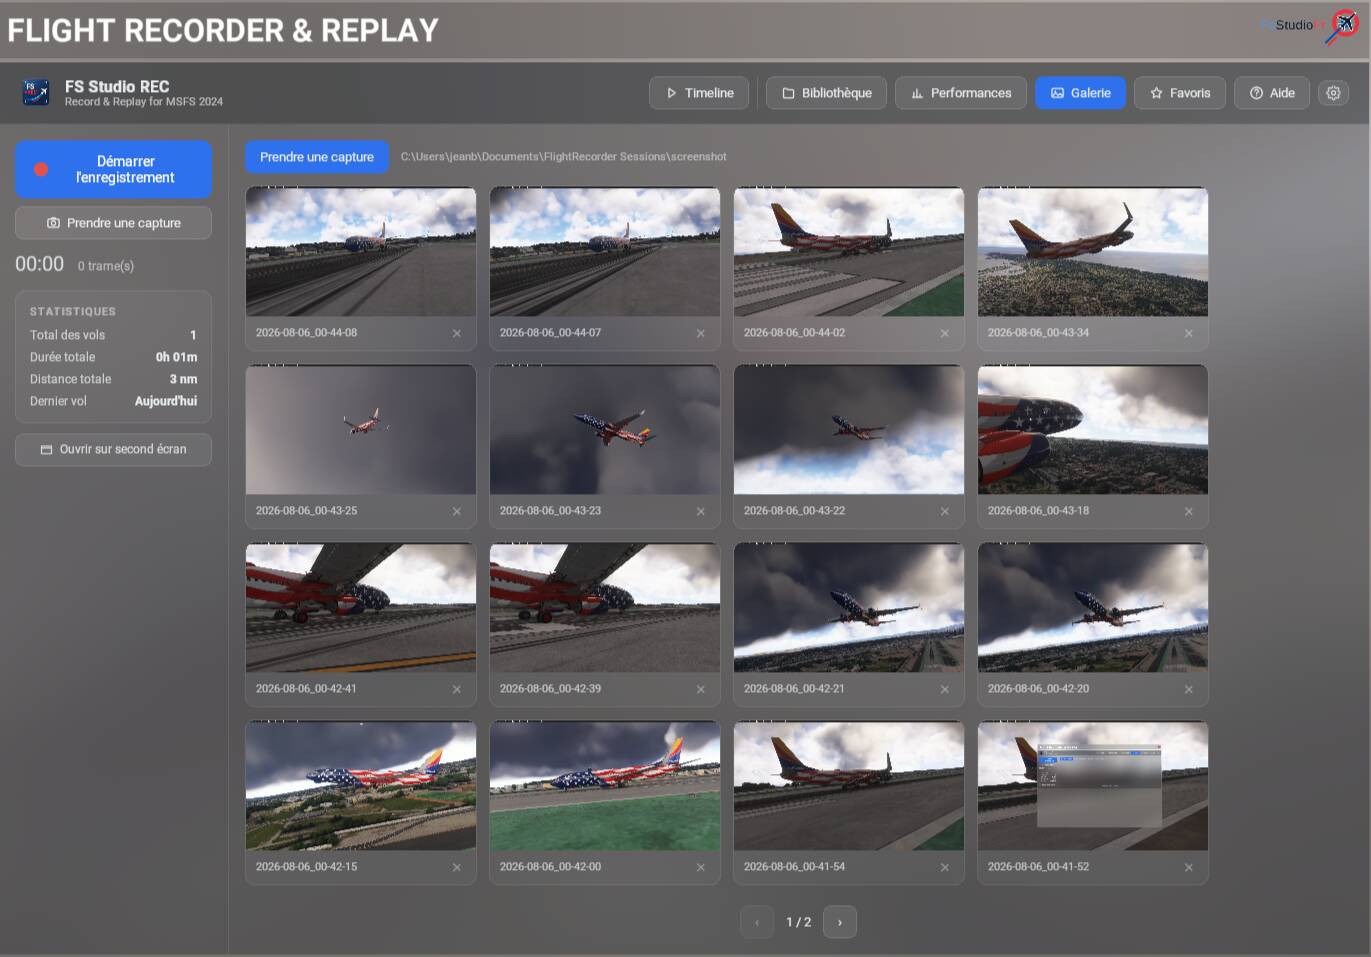Start recording with Démarrer l'enregistrement
This screenshot has height=957, width=1371.
(113, 169)
